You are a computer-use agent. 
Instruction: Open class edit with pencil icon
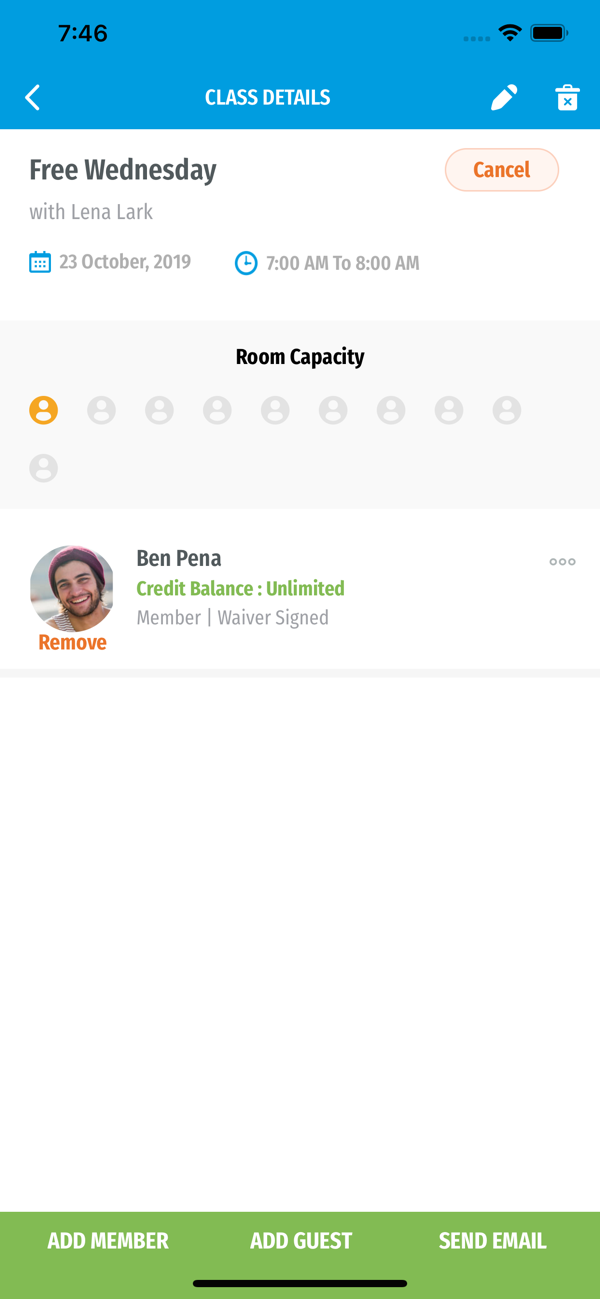[504, 97]
